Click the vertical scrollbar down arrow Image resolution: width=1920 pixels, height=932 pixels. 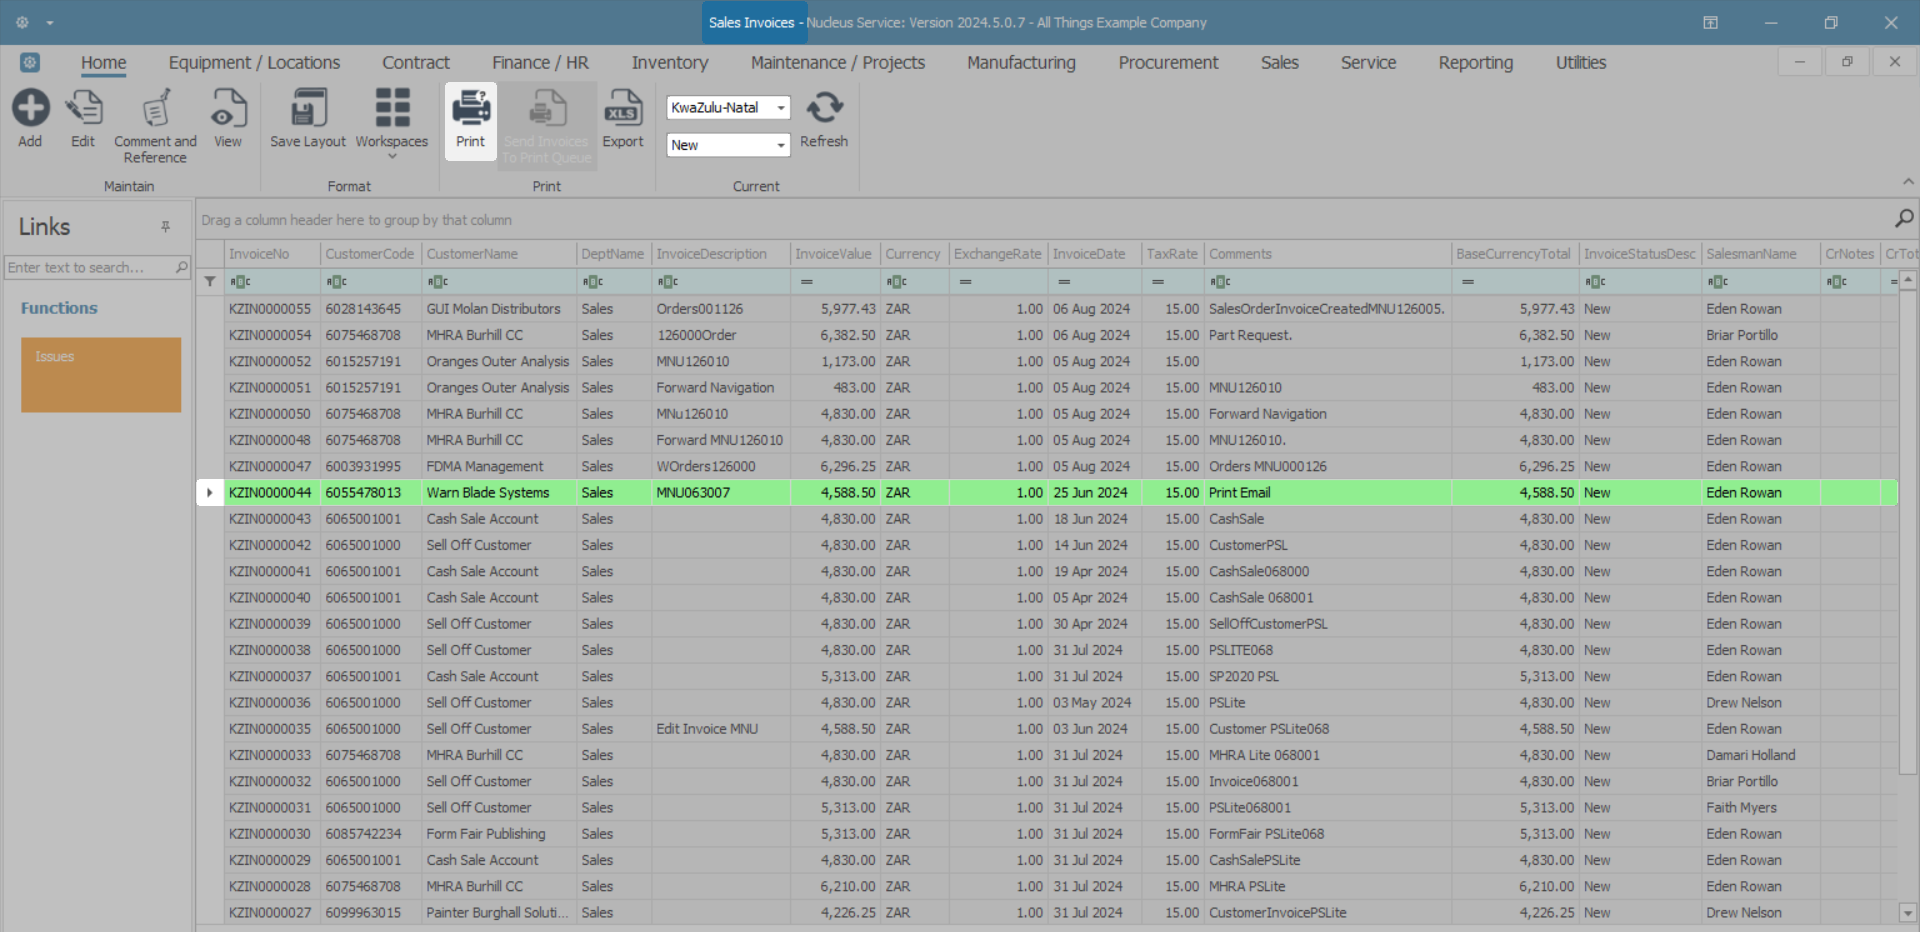pyautogui.click(x=1907, y=912)
